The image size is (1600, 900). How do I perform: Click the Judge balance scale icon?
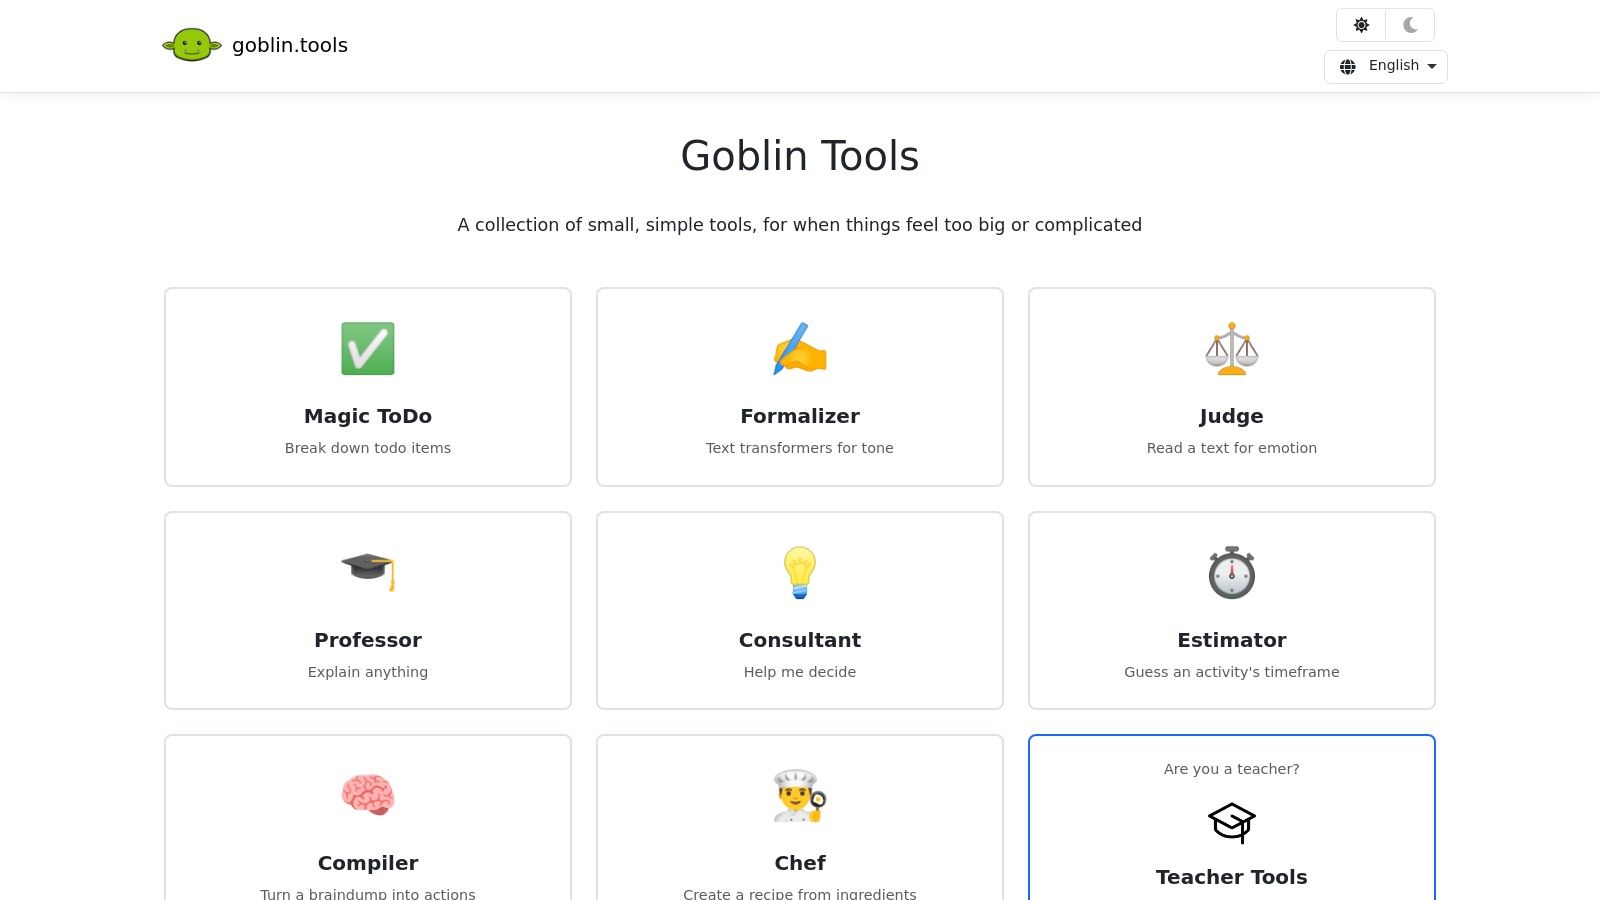click(1232, 349)
